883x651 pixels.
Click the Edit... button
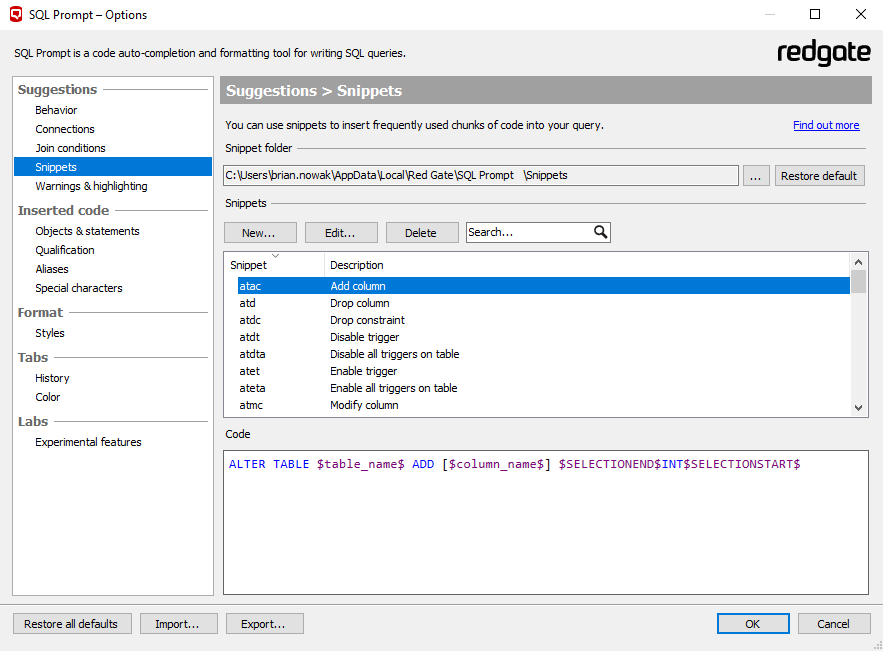pos(341,233)
